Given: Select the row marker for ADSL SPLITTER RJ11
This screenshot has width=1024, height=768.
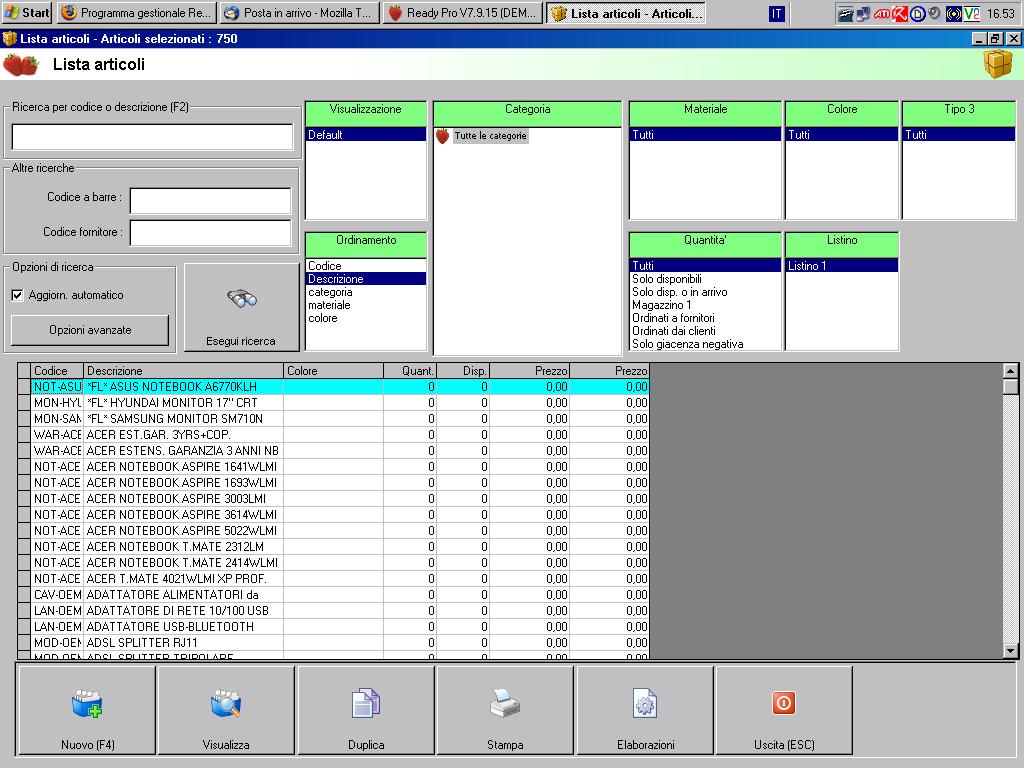Looking at the screenshot, I should pos(24,643).
